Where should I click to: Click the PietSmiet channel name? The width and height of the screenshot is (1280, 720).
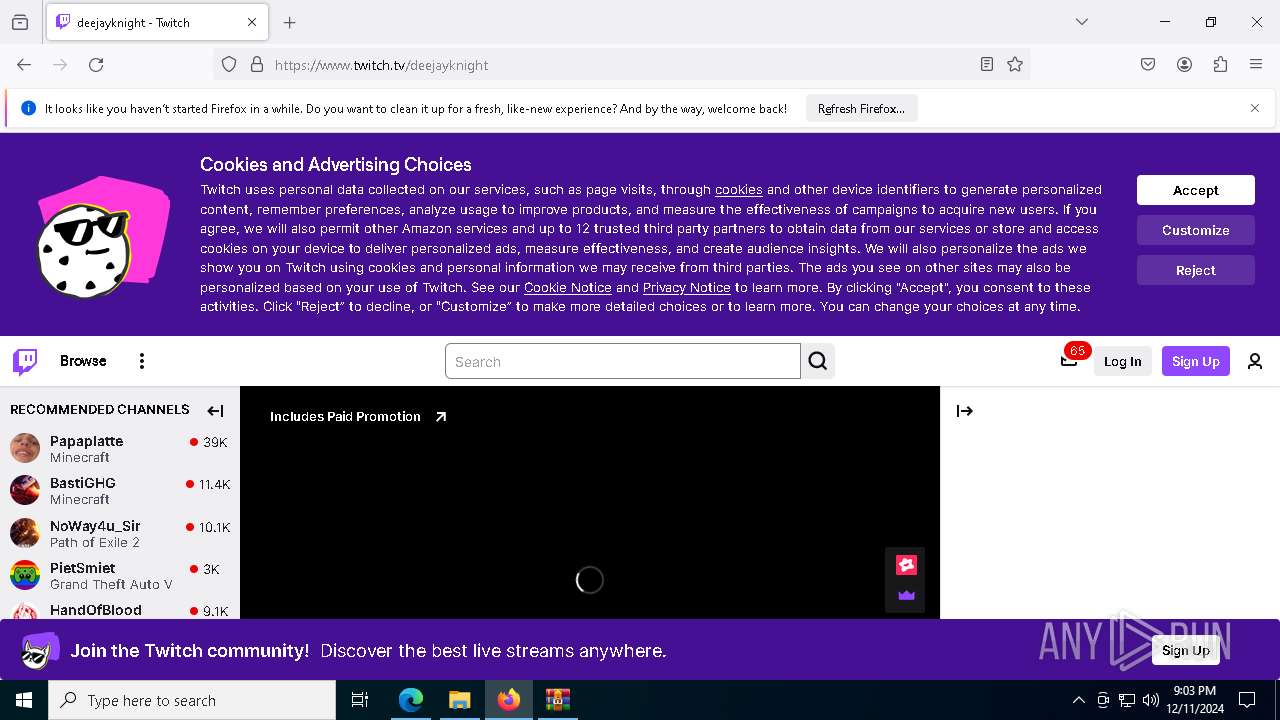83,568
